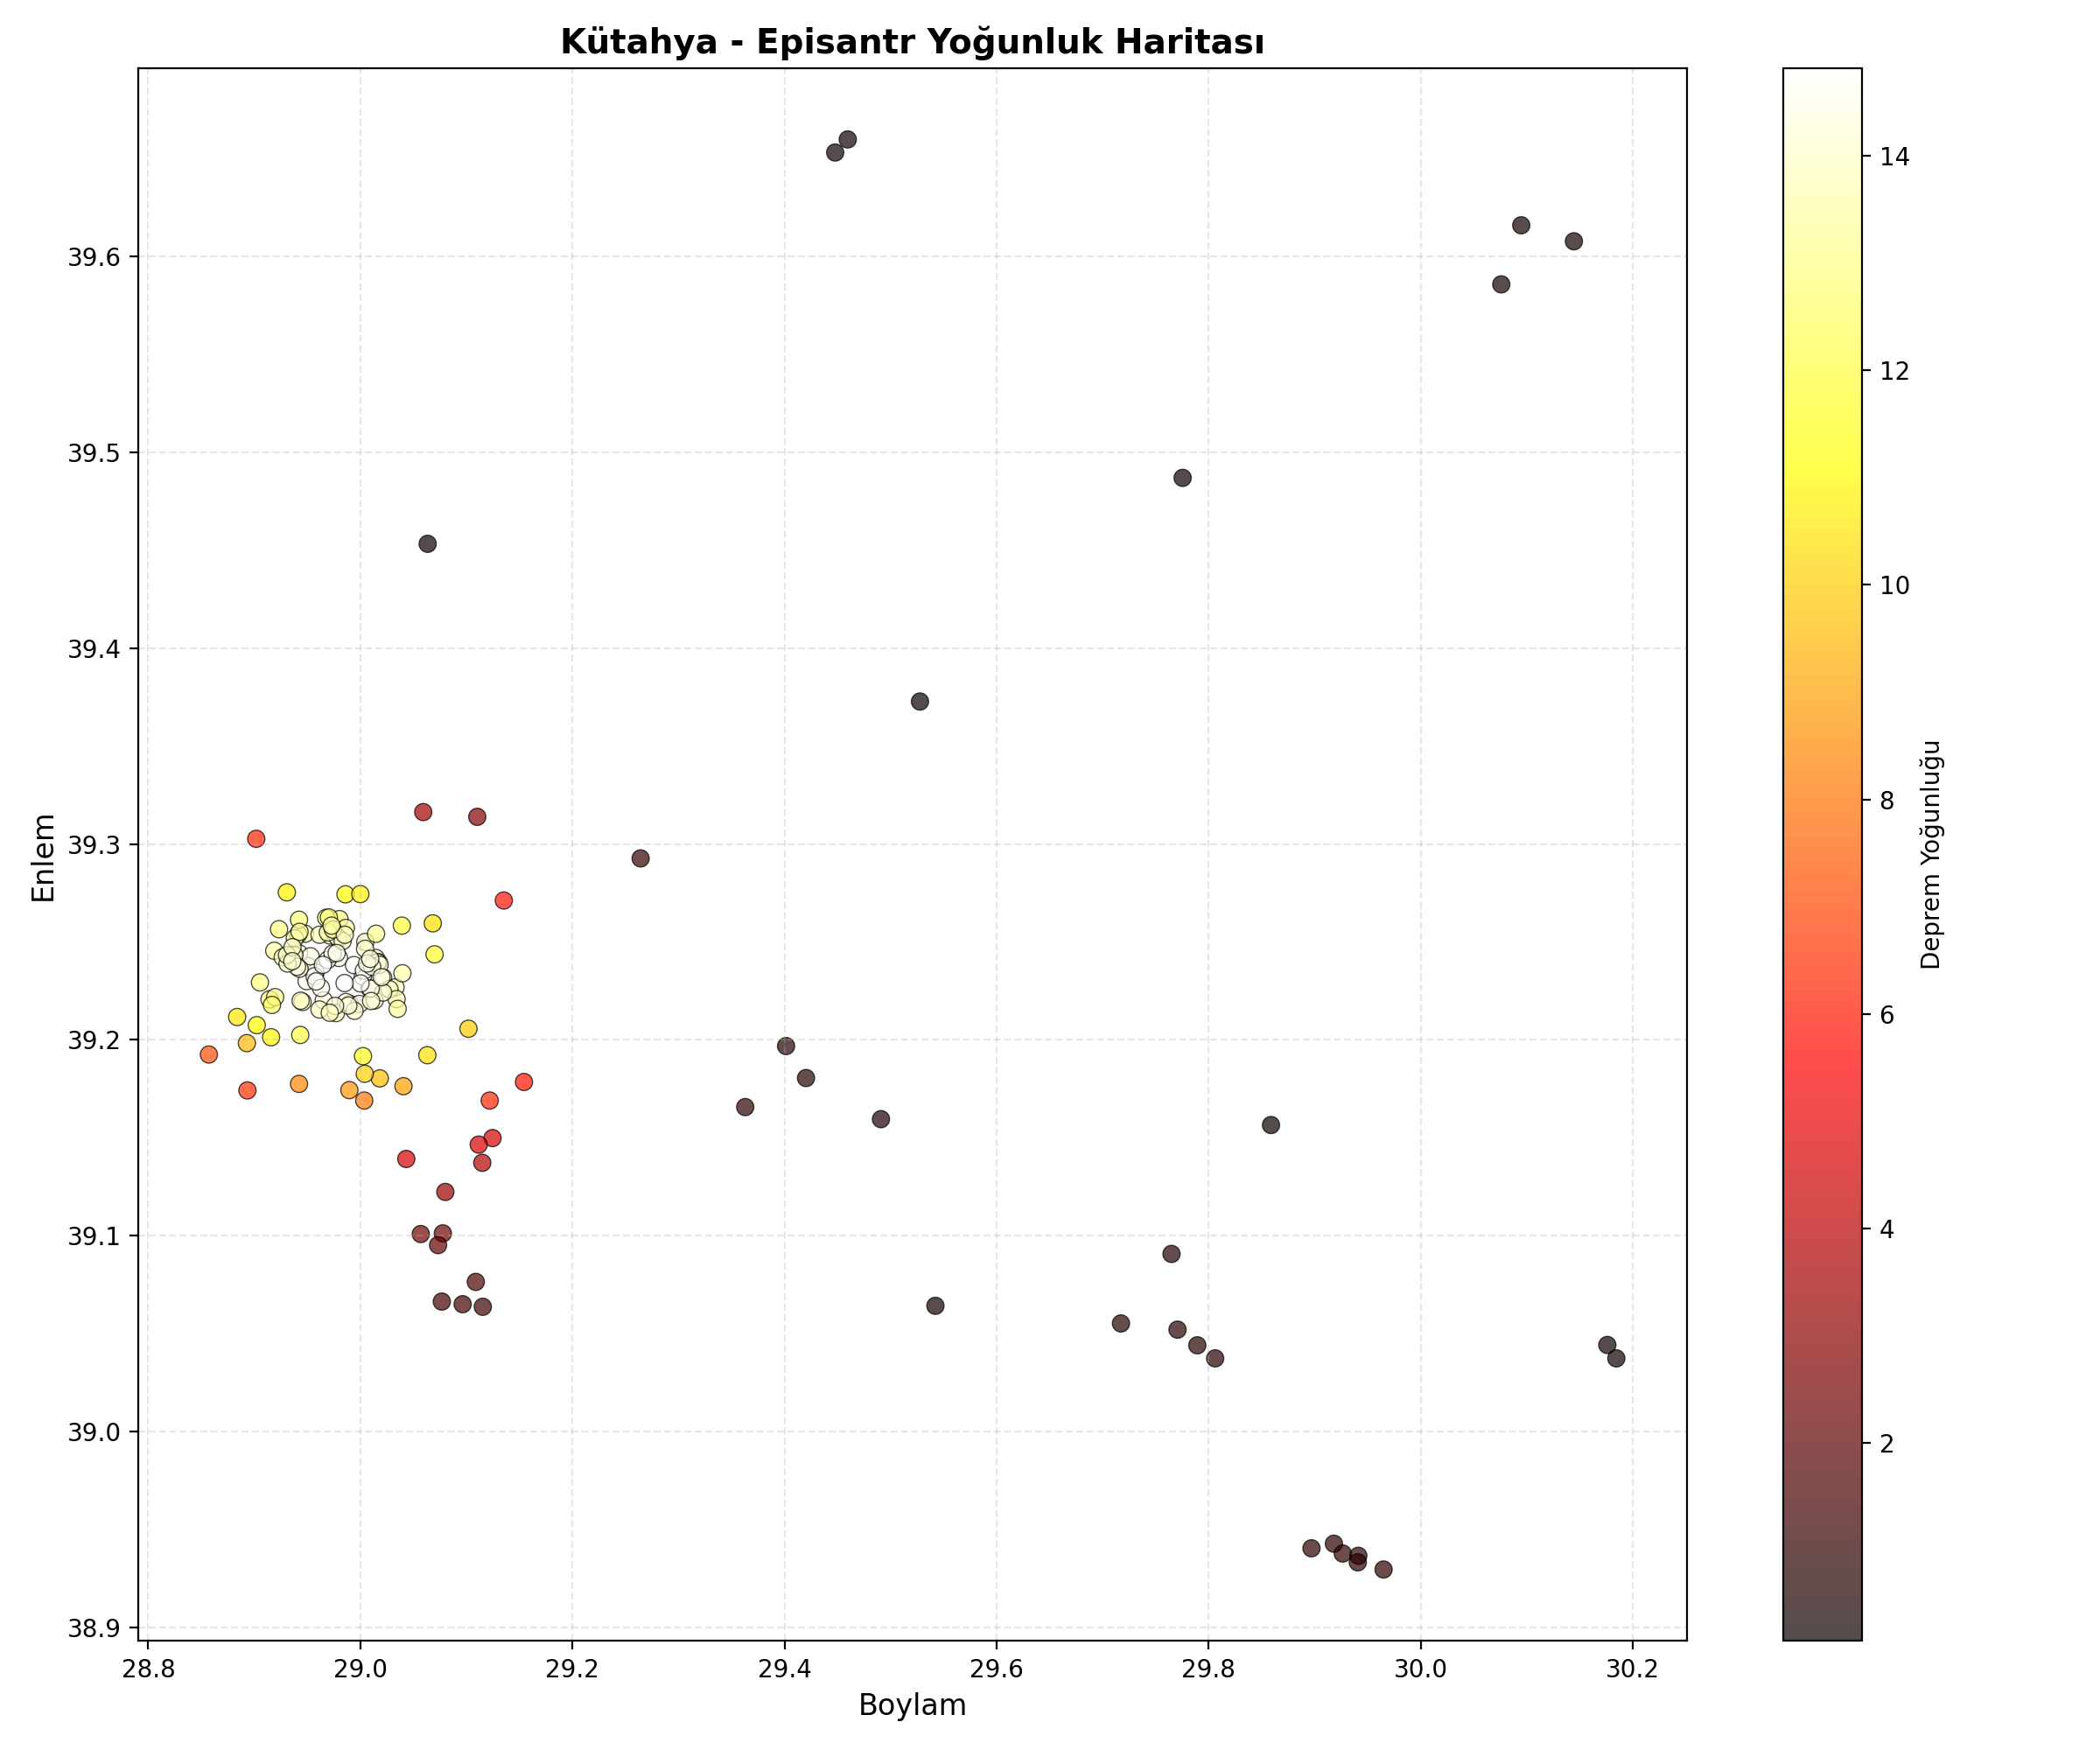Click colorbar tick label 2

[x=1887, y=1443]
